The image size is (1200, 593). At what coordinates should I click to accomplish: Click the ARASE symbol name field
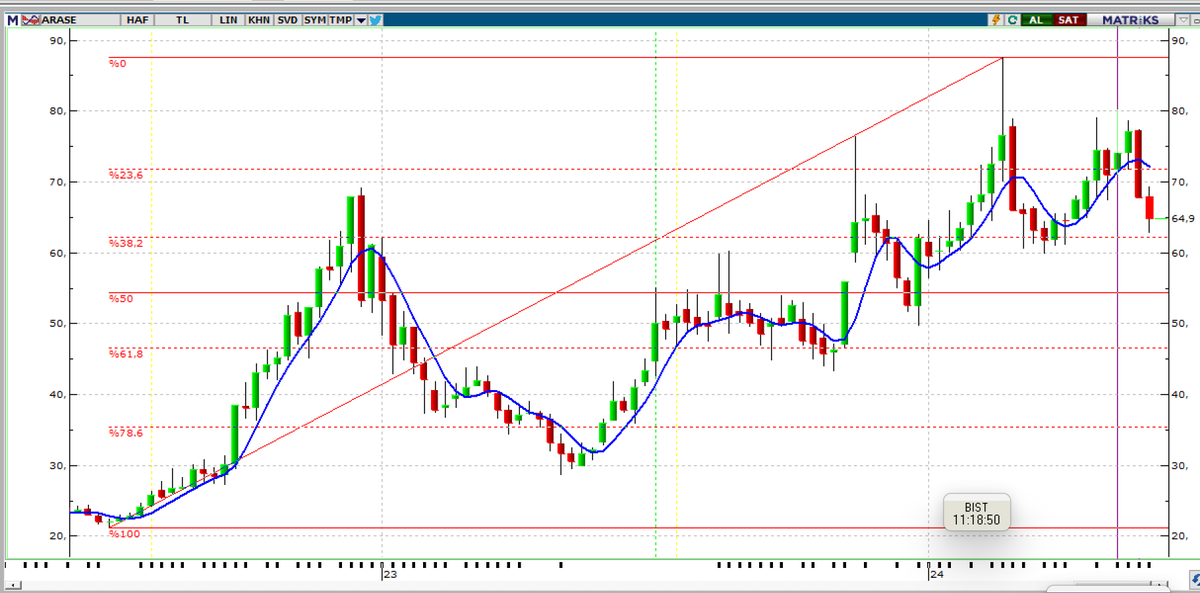coord(80,20)
